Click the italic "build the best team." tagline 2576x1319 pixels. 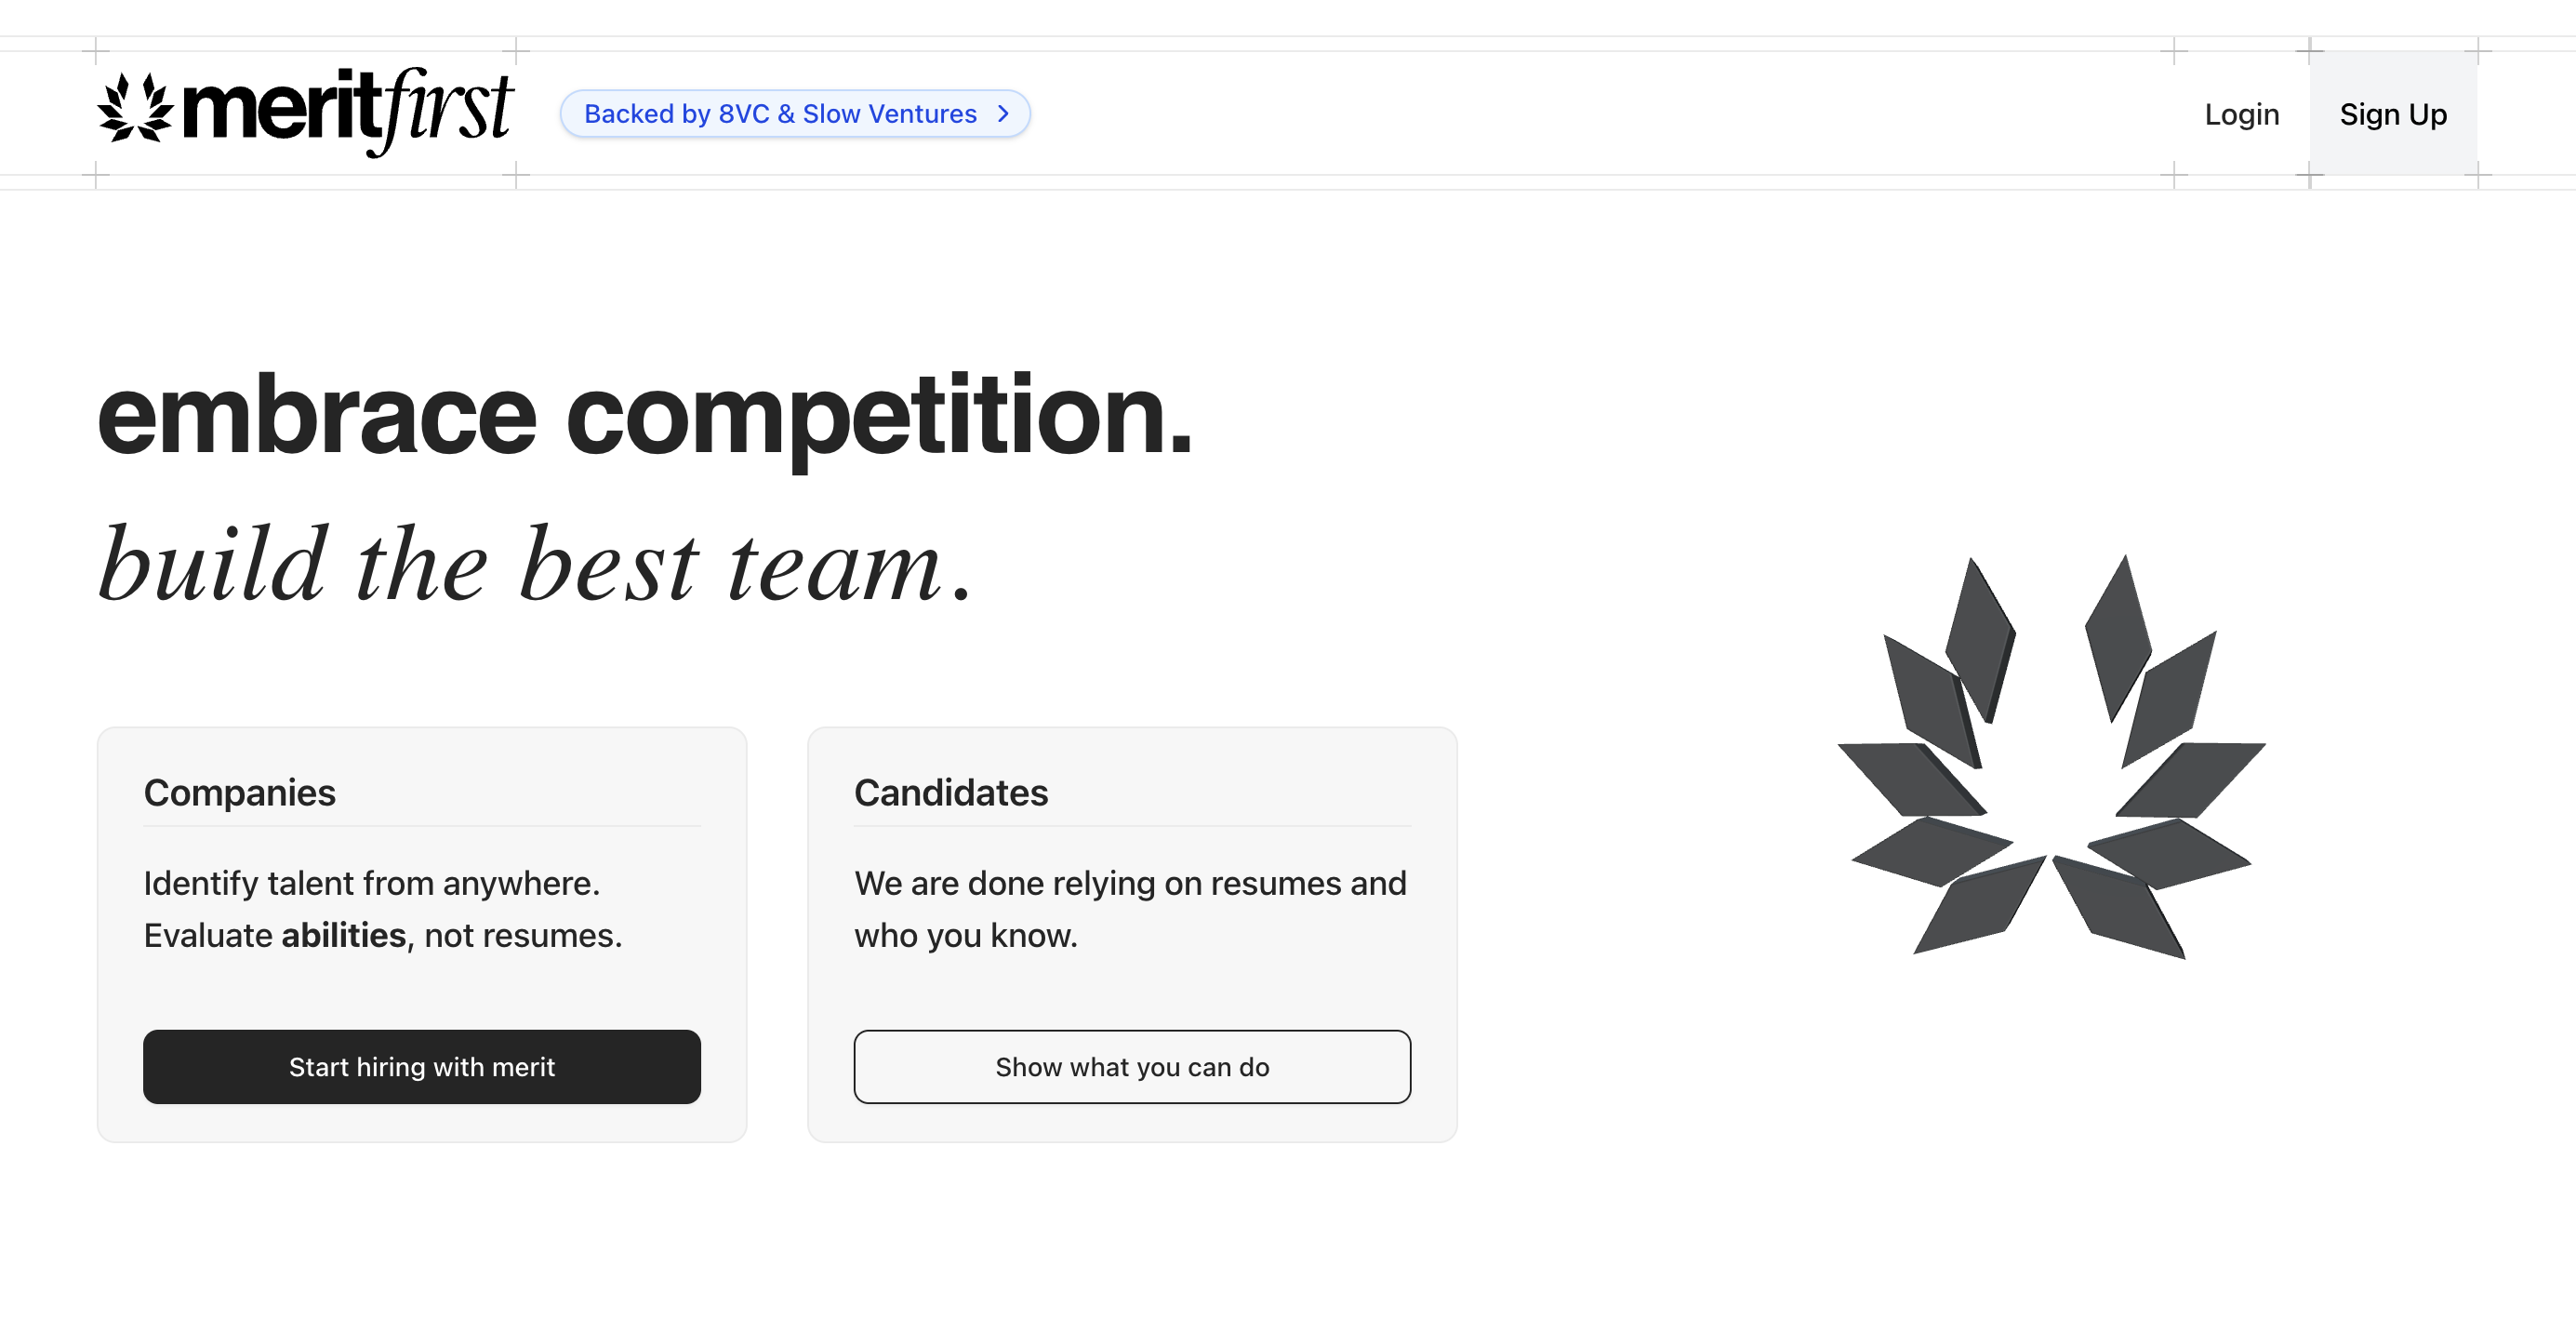(536, 566)
